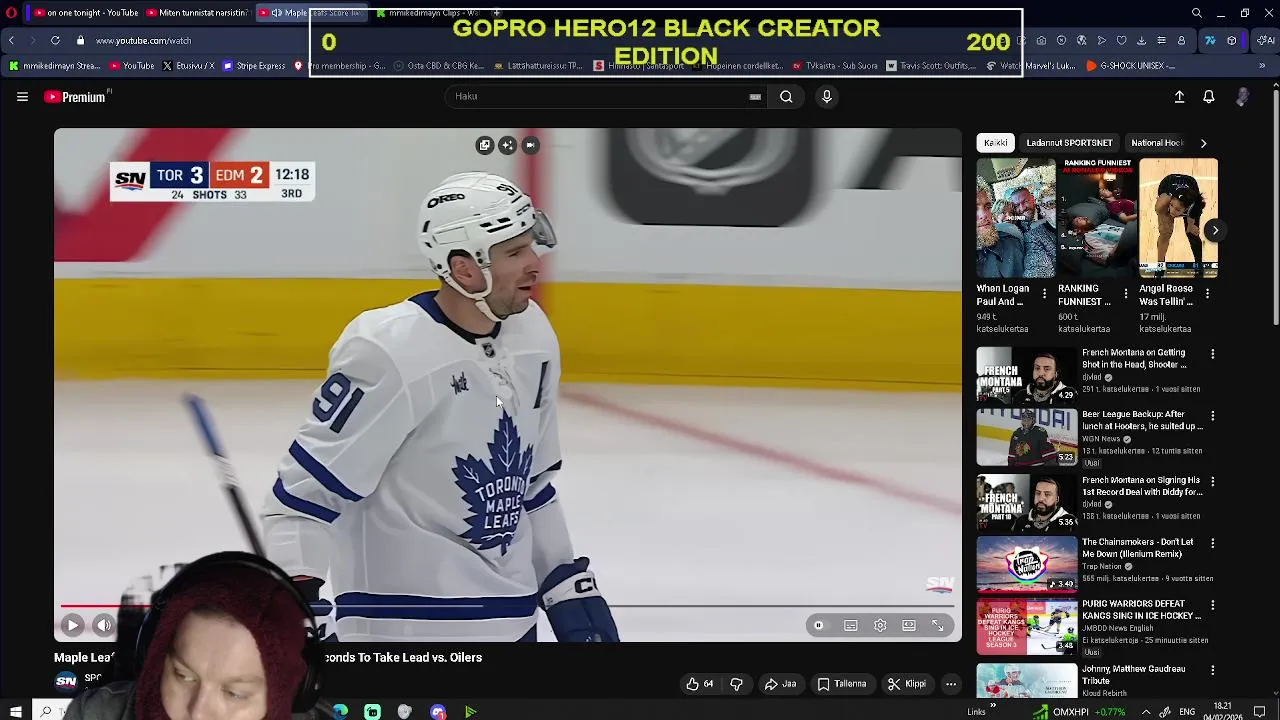The width and height of the screenshot is (1280, 720).
Task: Switch to 'mmikedimayn Clips' browser tab
Action: click(432, 13)
